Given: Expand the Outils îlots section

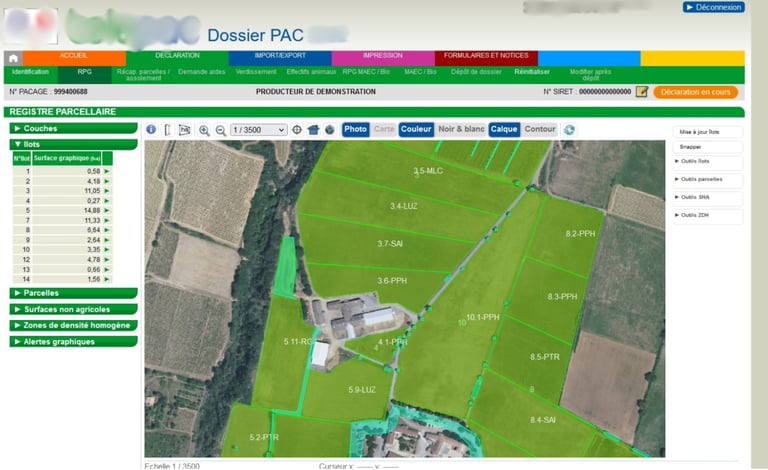Looking at the screenshot, I should pos(708,162).
